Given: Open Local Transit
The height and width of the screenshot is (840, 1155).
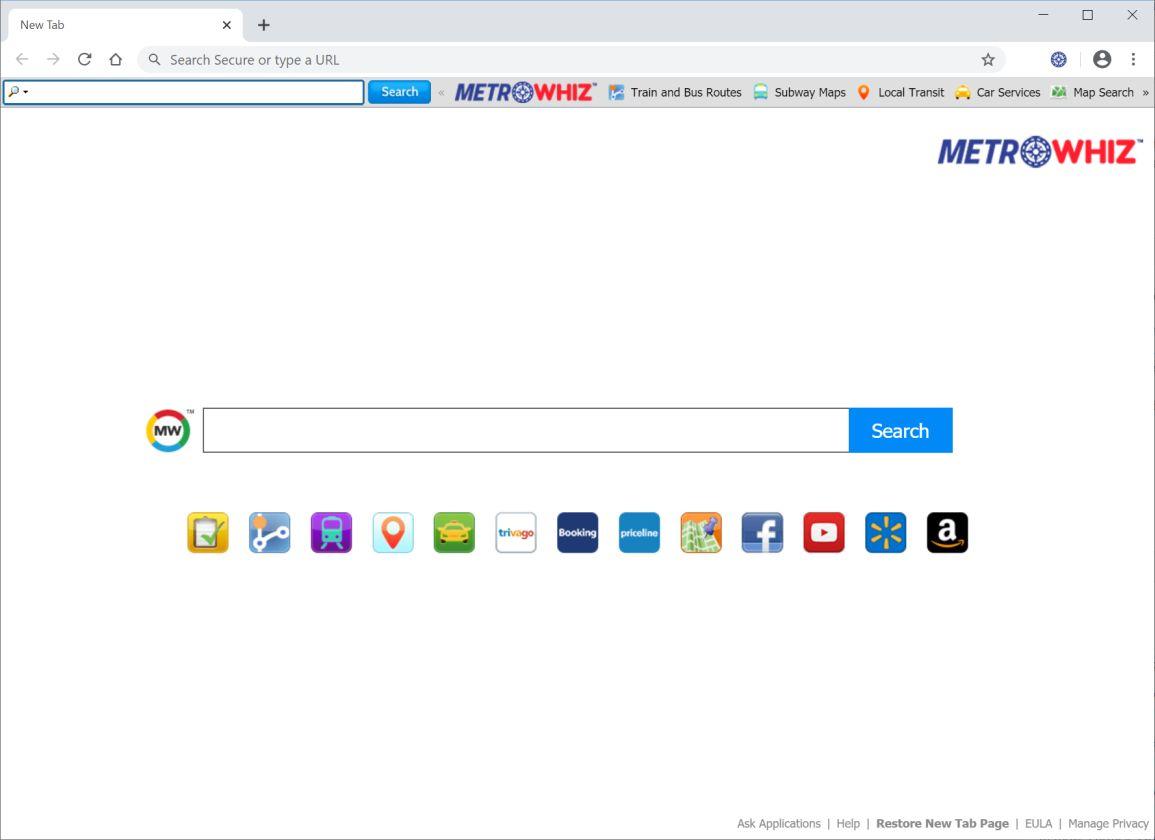Looking at the screenshot, I should pyautogui.click(x=900, y=92).
